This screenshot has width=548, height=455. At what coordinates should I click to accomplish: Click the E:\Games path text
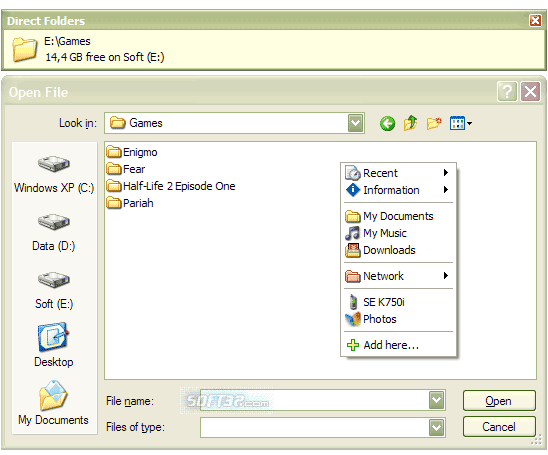pos(67,41)
